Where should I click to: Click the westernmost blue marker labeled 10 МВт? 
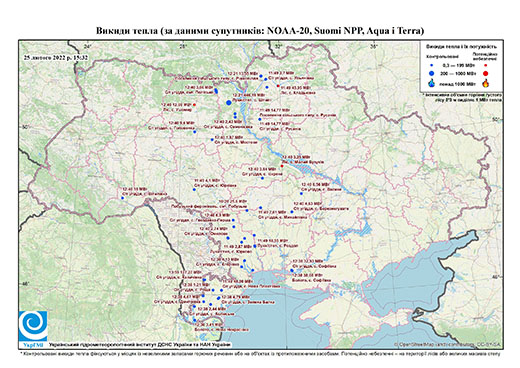coord(123,198)
